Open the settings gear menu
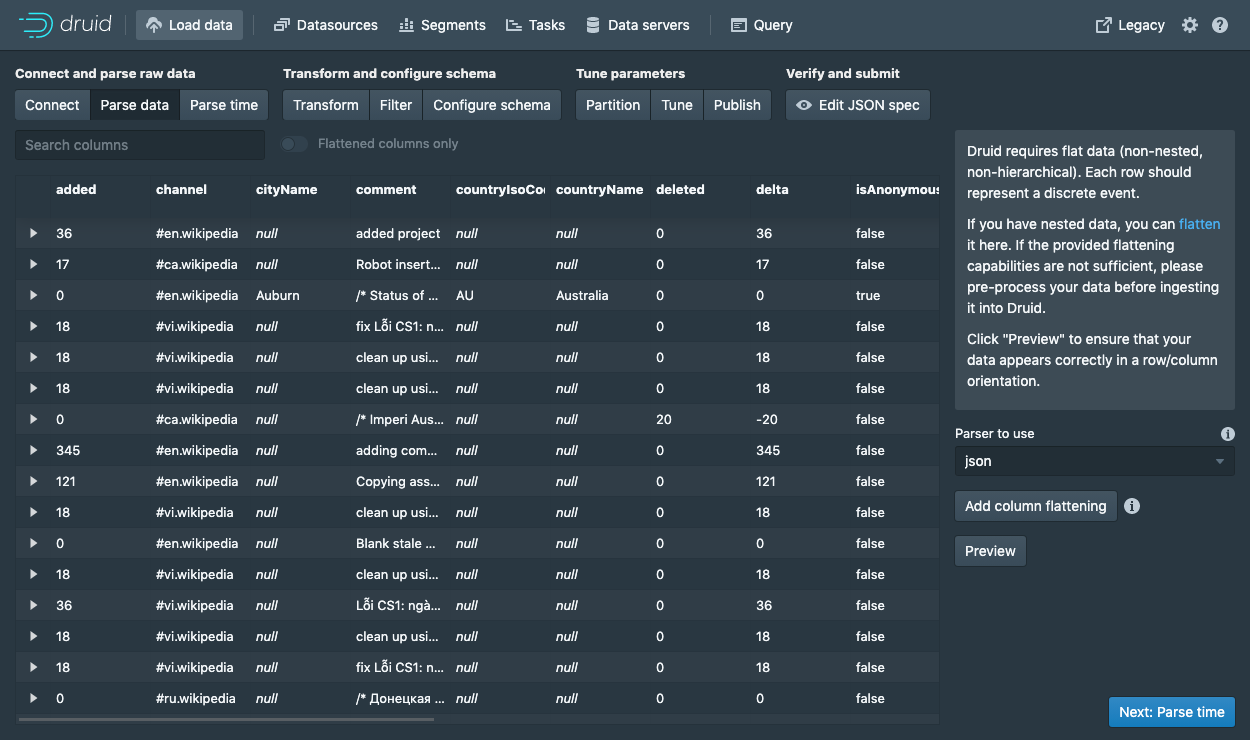 (1189, 25)
